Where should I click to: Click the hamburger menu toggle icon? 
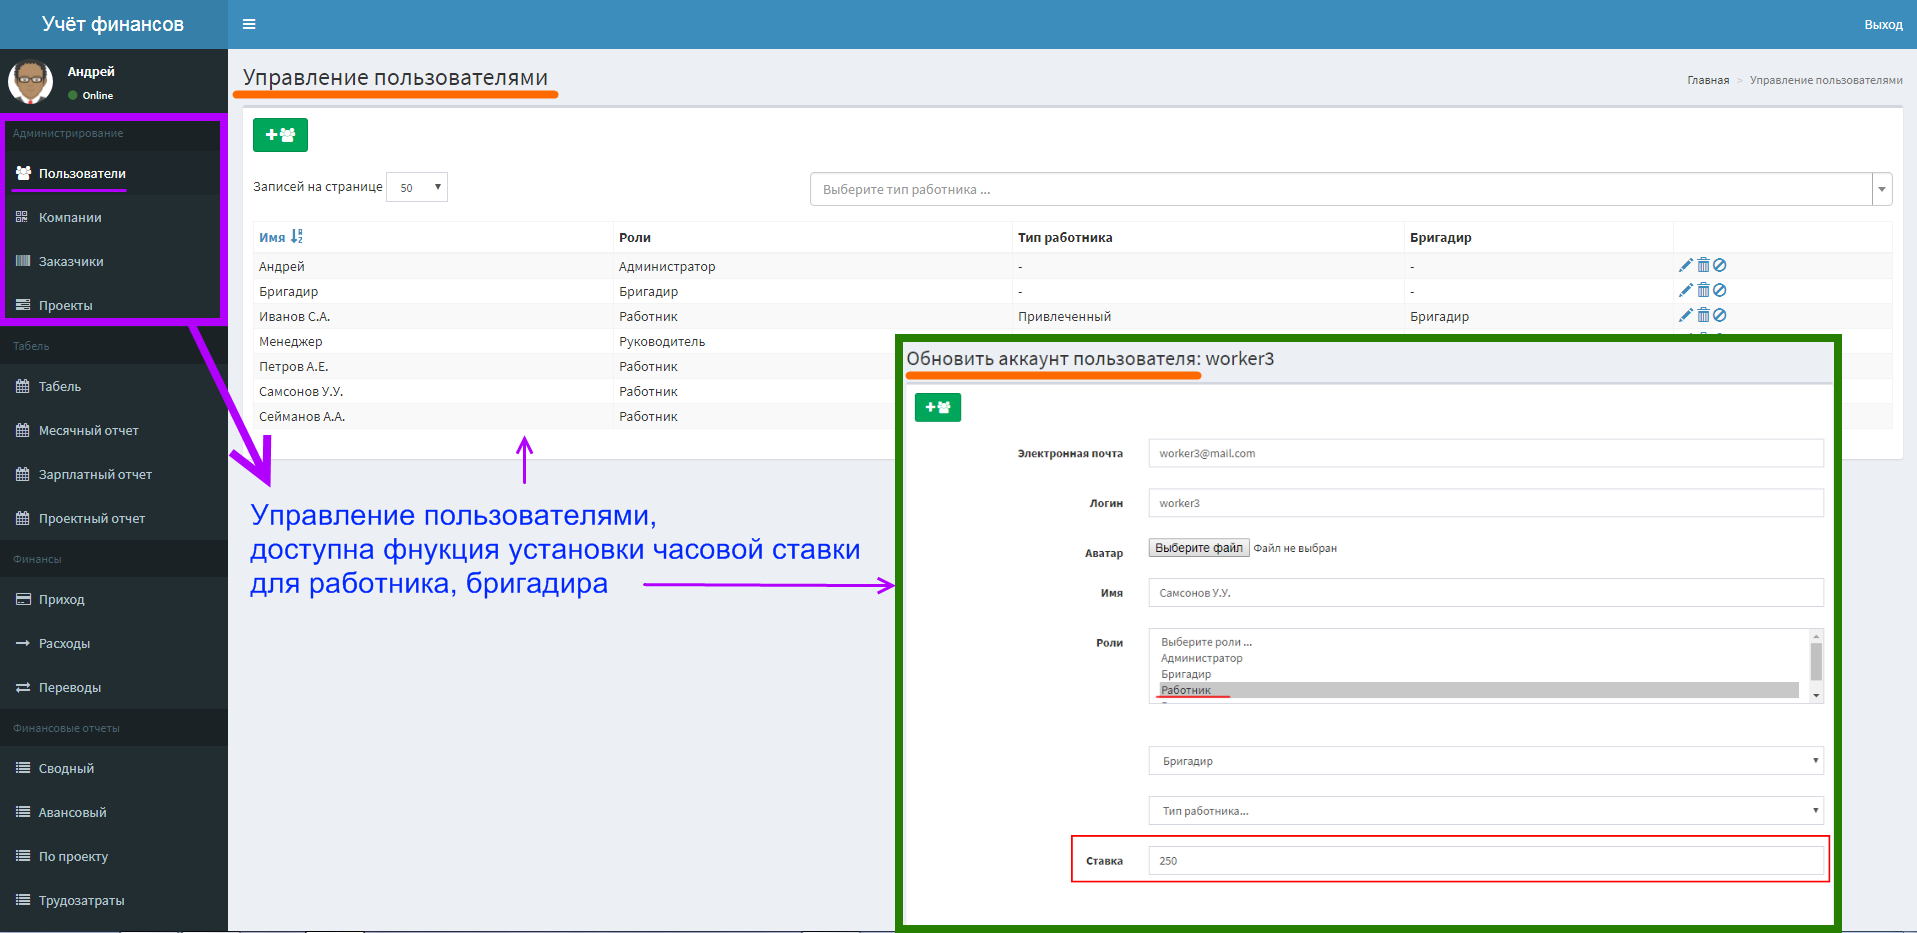pos(249,24)
